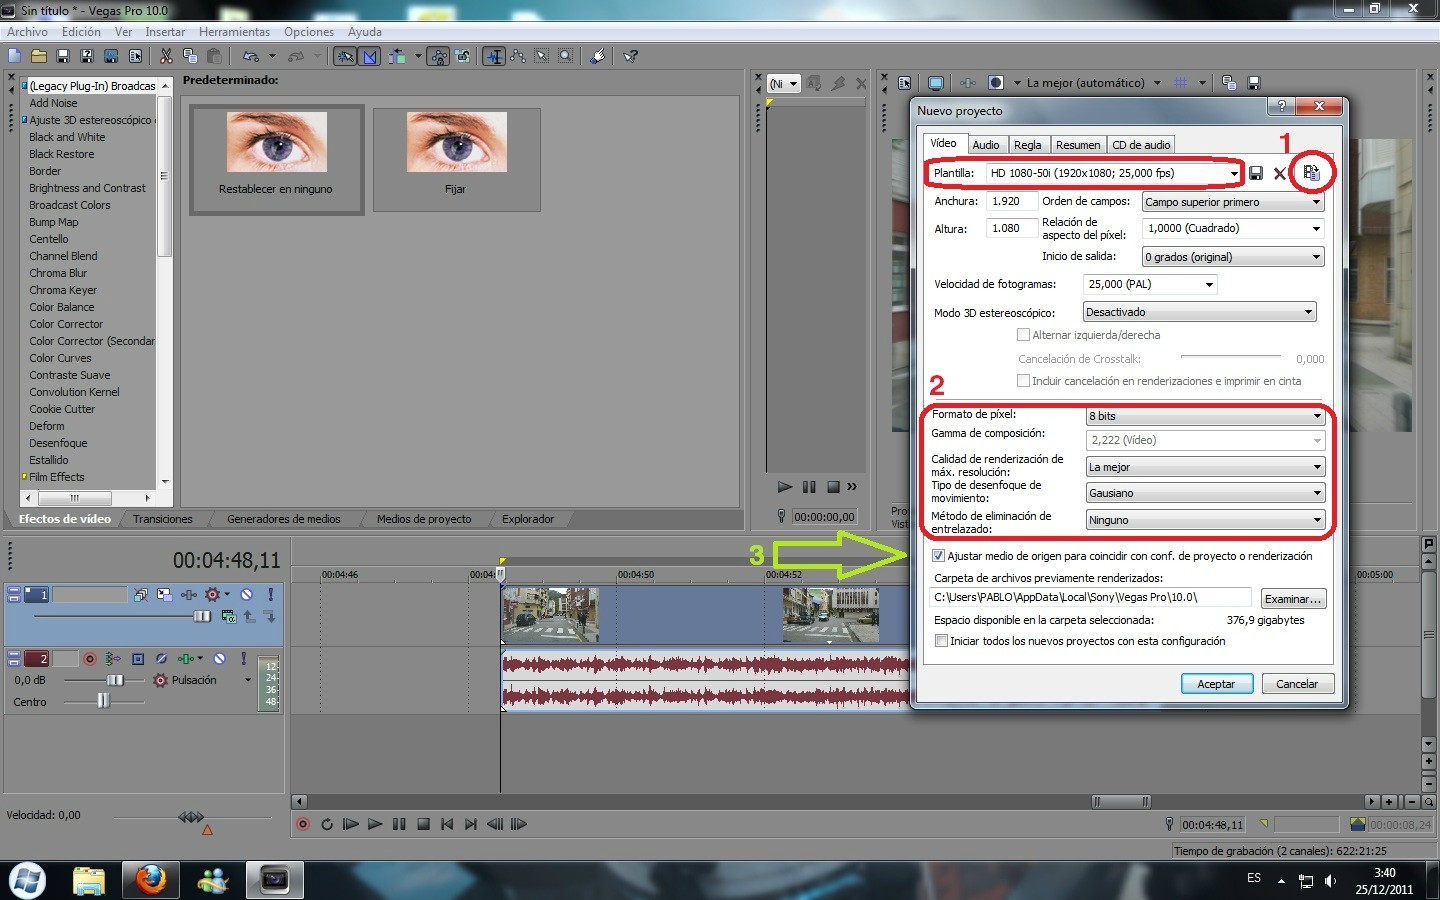Check Incluir cancelación en renderizaciones box
This screenshot has width=1440, height=900.
click(1023, 381)
